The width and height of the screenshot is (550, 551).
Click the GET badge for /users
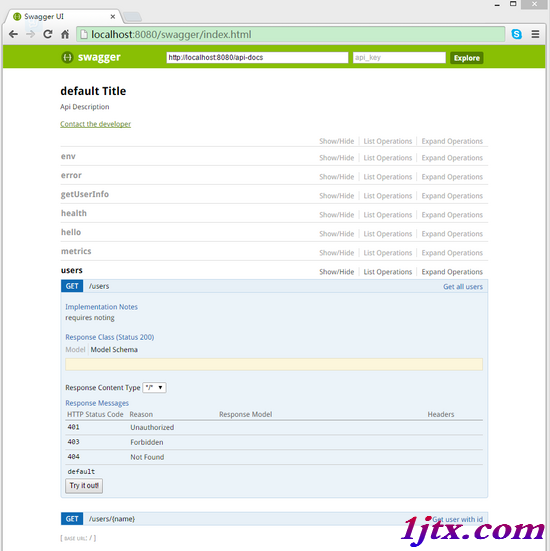[x=72, y=286]
